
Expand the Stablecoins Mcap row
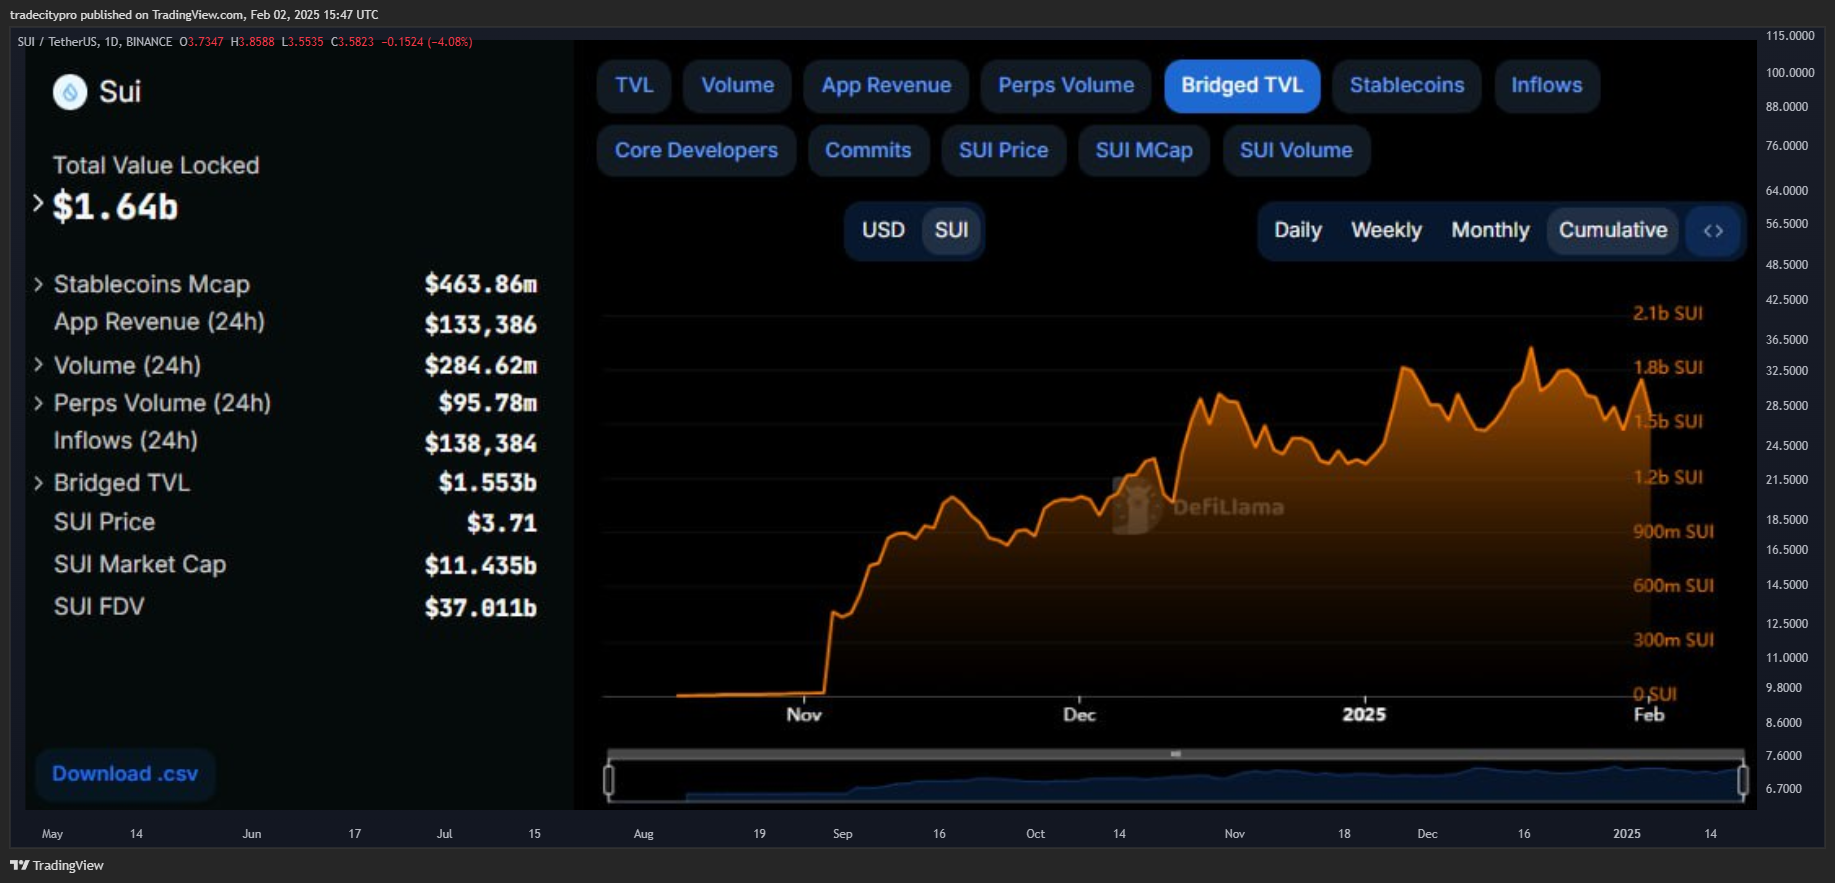(x=38, y=284)
